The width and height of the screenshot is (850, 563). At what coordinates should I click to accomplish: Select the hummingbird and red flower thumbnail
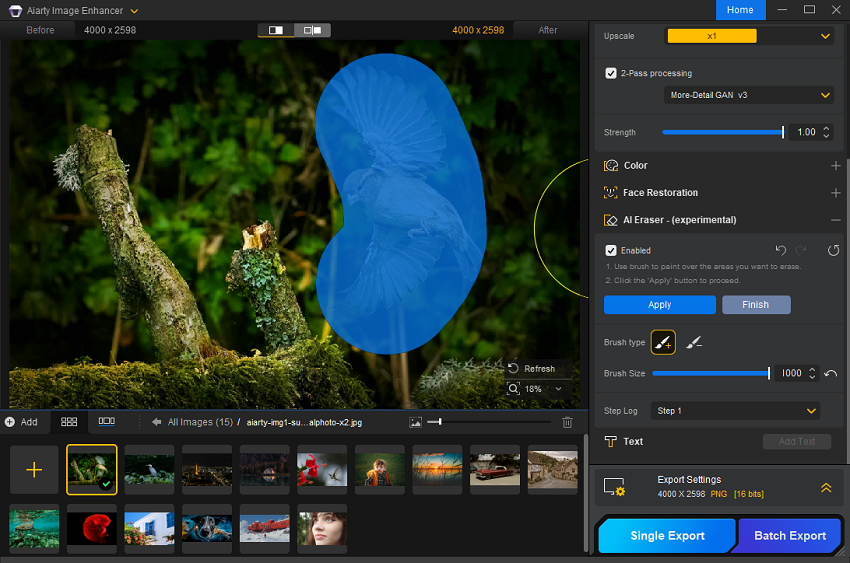pyautogui.click(x=322, y=469)
